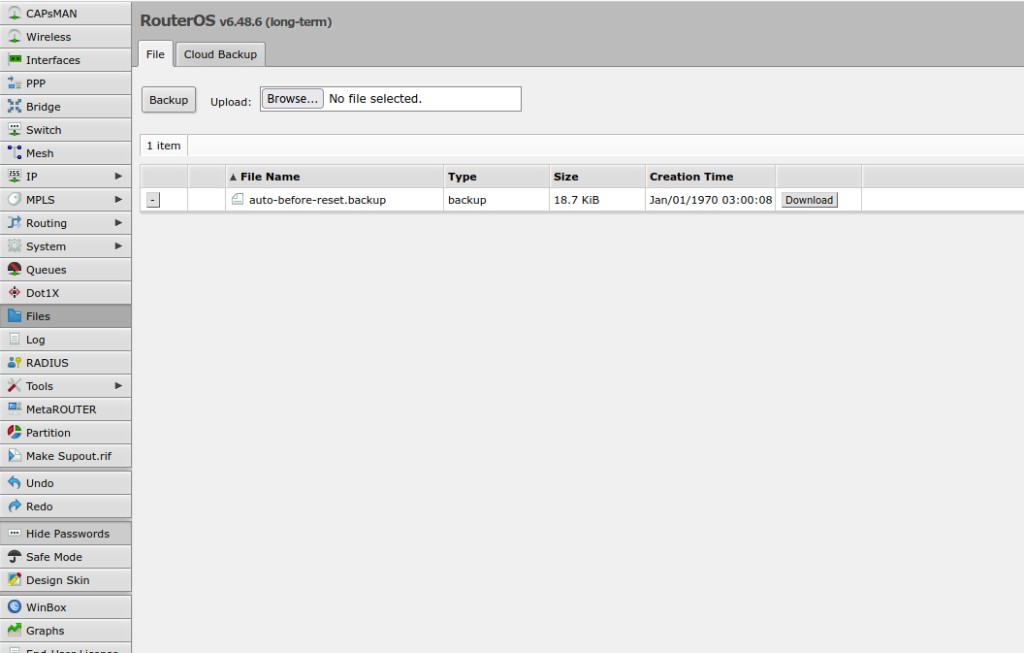Screen dimensions: 1024x653
Task: Open the Switch menu icon
Action: point(14,129)
